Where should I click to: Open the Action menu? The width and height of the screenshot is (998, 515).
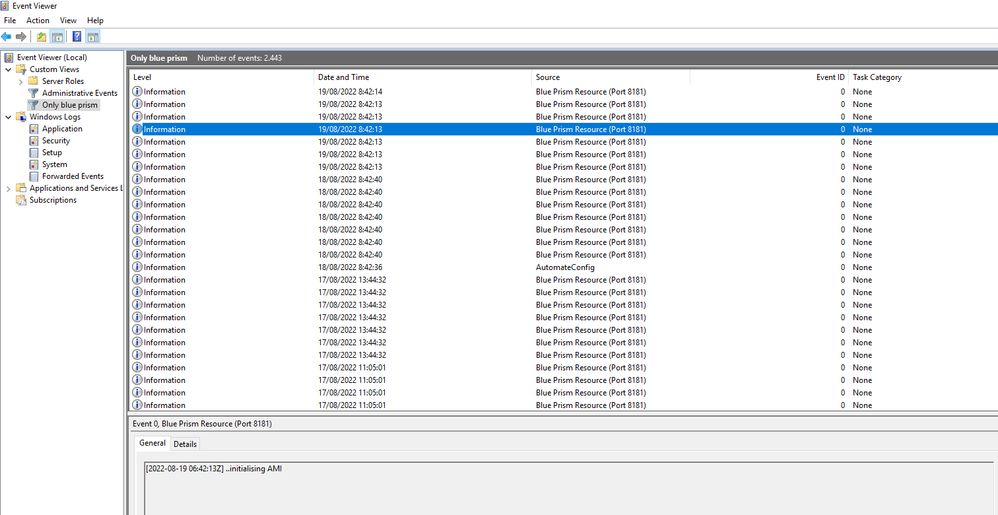click(38, 20)
